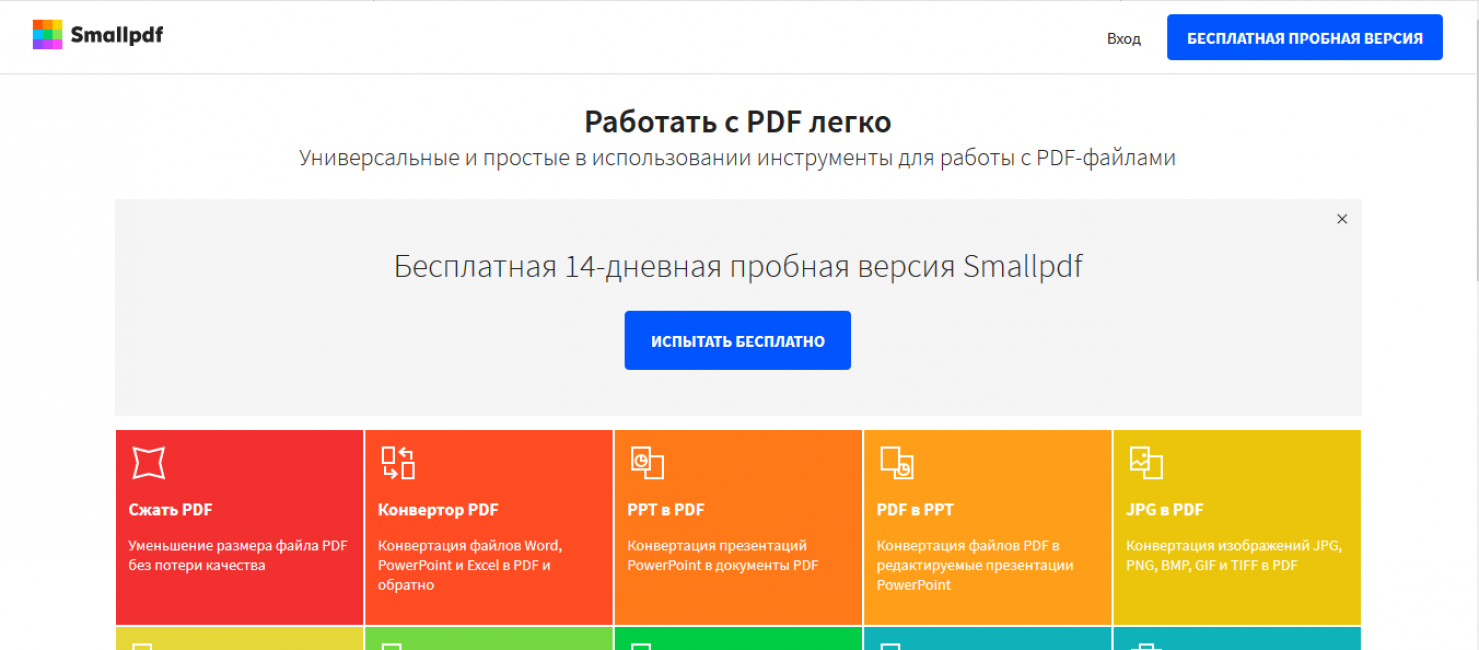Select the Конвертор PDF title link
The width and height of the screenshot is (1479, 650).
point(438,509)
